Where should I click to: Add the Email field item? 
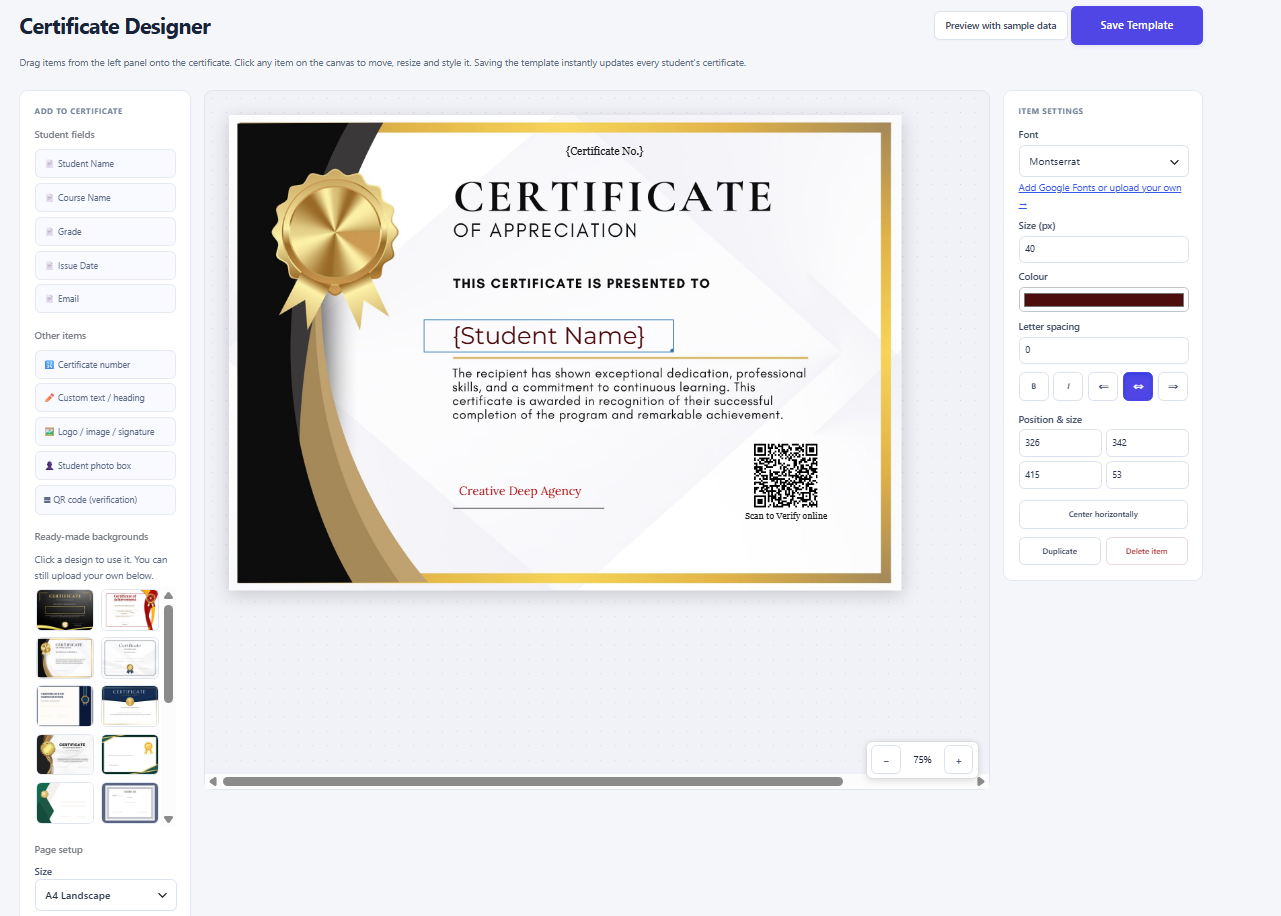click(x=105, y=299)
